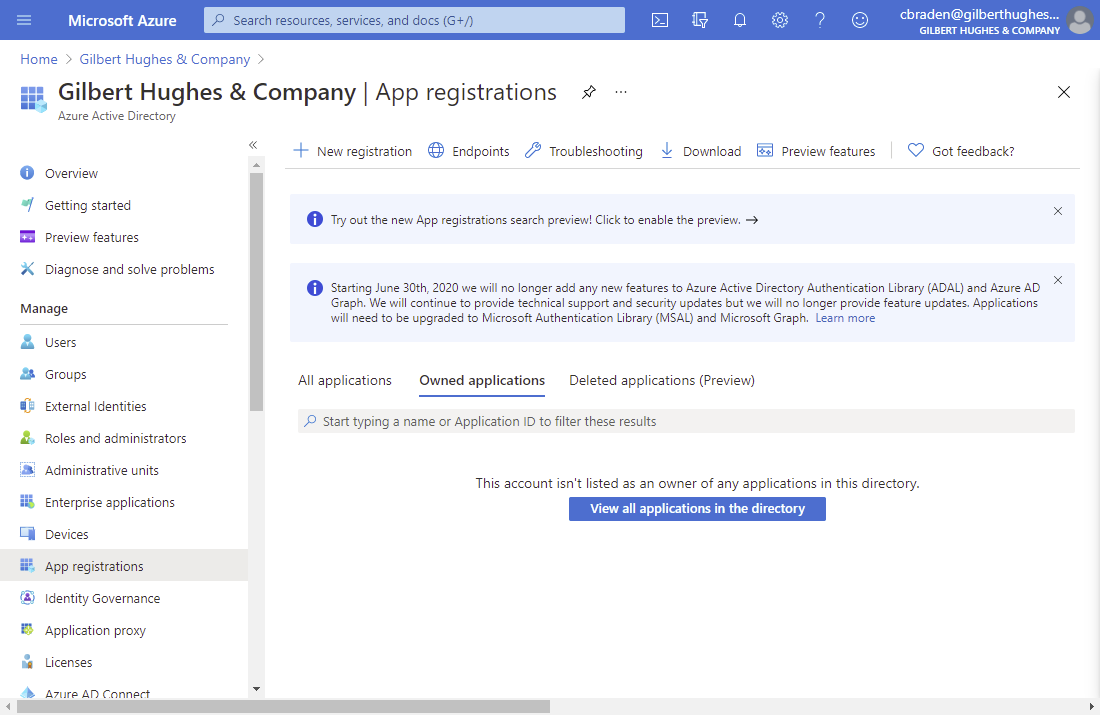This screenshot has height=715, width=1100.
Task: Click the Licenses icon in sidebar
Action: pyautogui.click(x=27, y=662)
